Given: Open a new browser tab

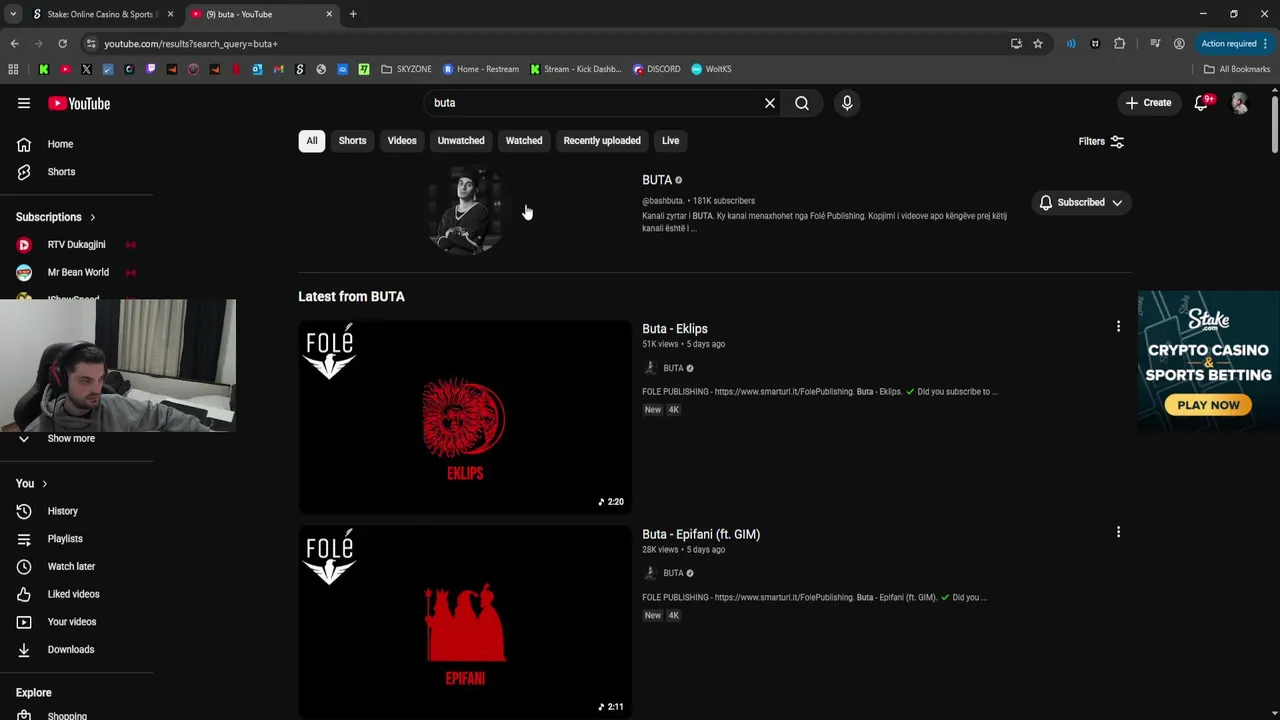Looking at the screenshot, I should click(353, 14).
